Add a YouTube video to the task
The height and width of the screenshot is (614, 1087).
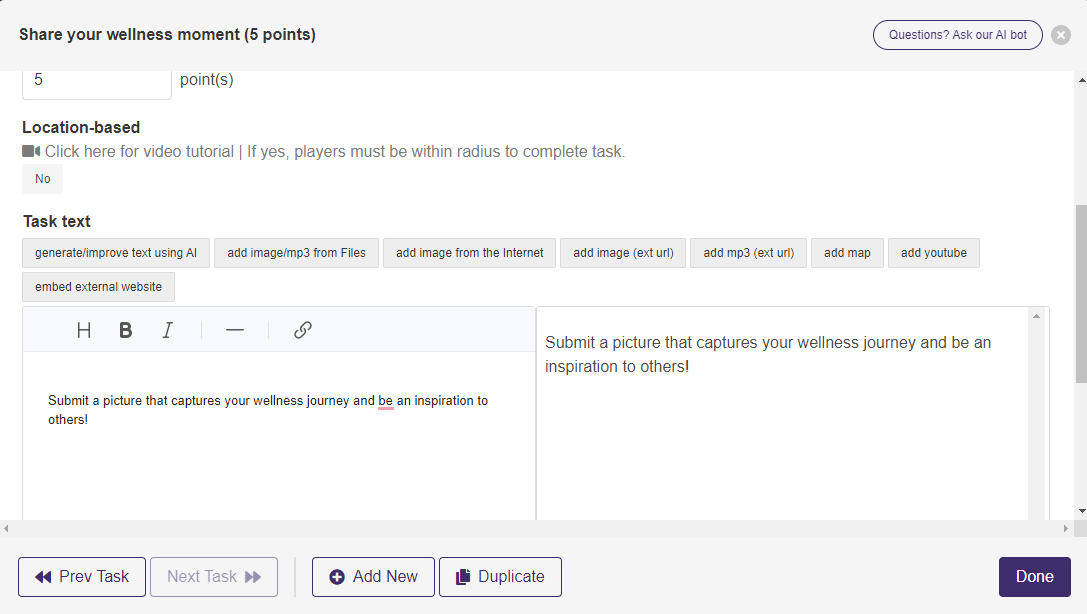tap(933, 253)
